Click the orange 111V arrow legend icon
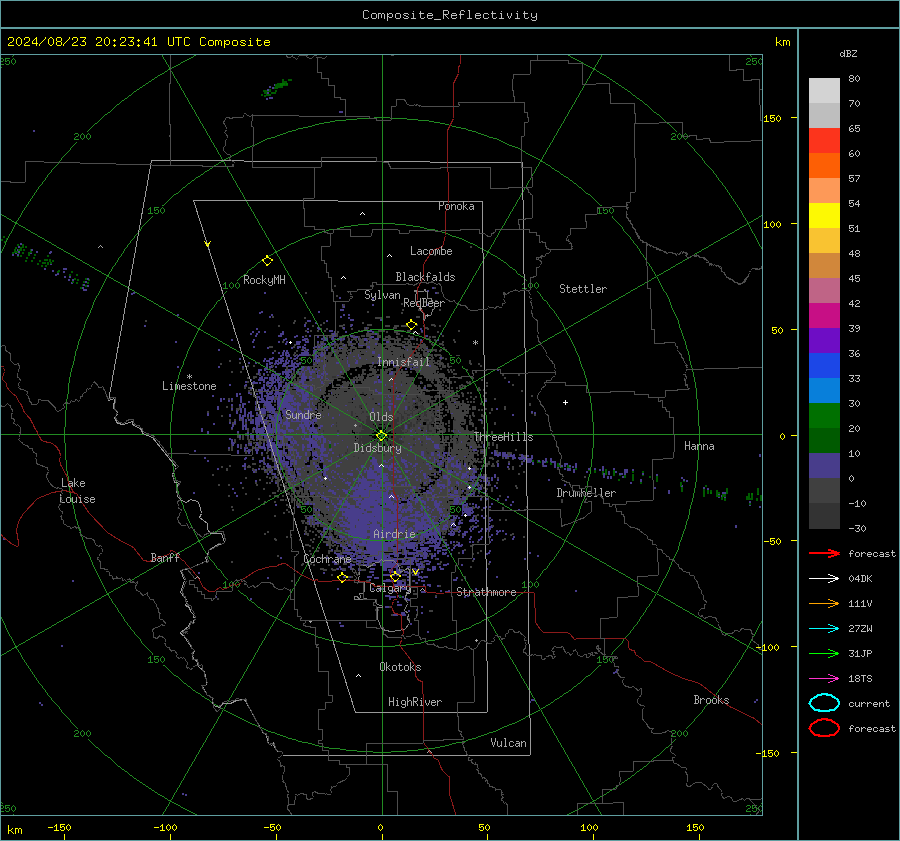900x841 pixels. (x=824, y=603)
